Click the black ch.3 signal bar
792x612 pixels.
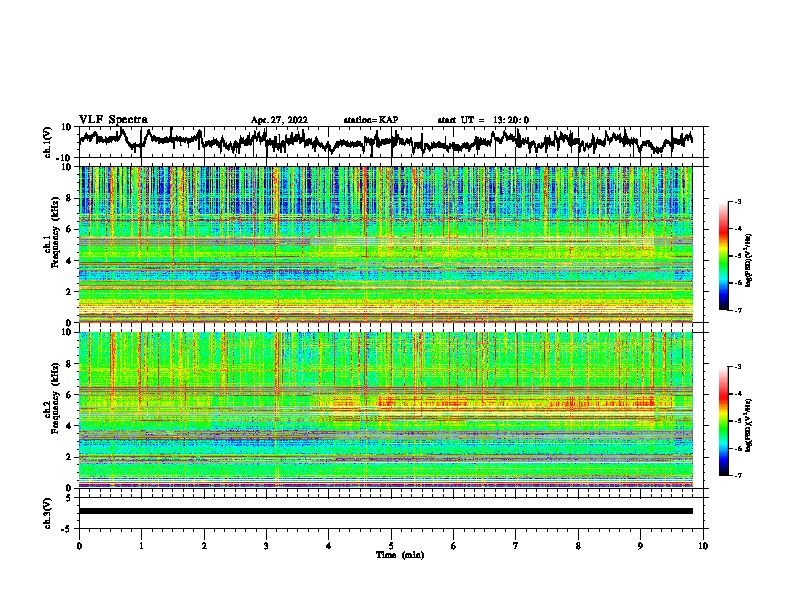click(386, 511)
